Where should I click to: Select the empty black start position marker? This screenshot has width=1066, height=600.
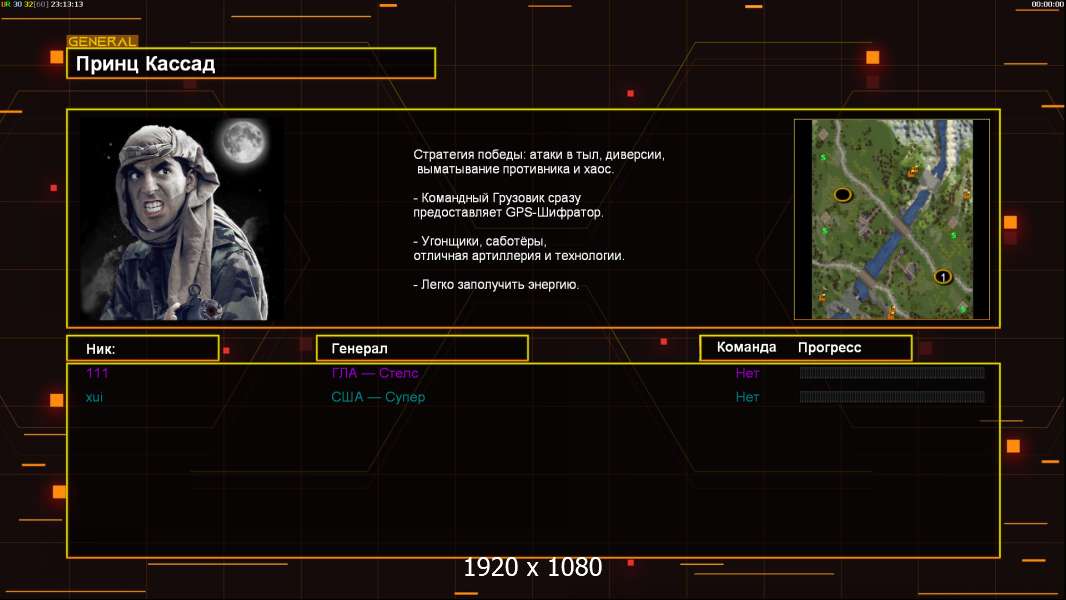tap(843, 195)
